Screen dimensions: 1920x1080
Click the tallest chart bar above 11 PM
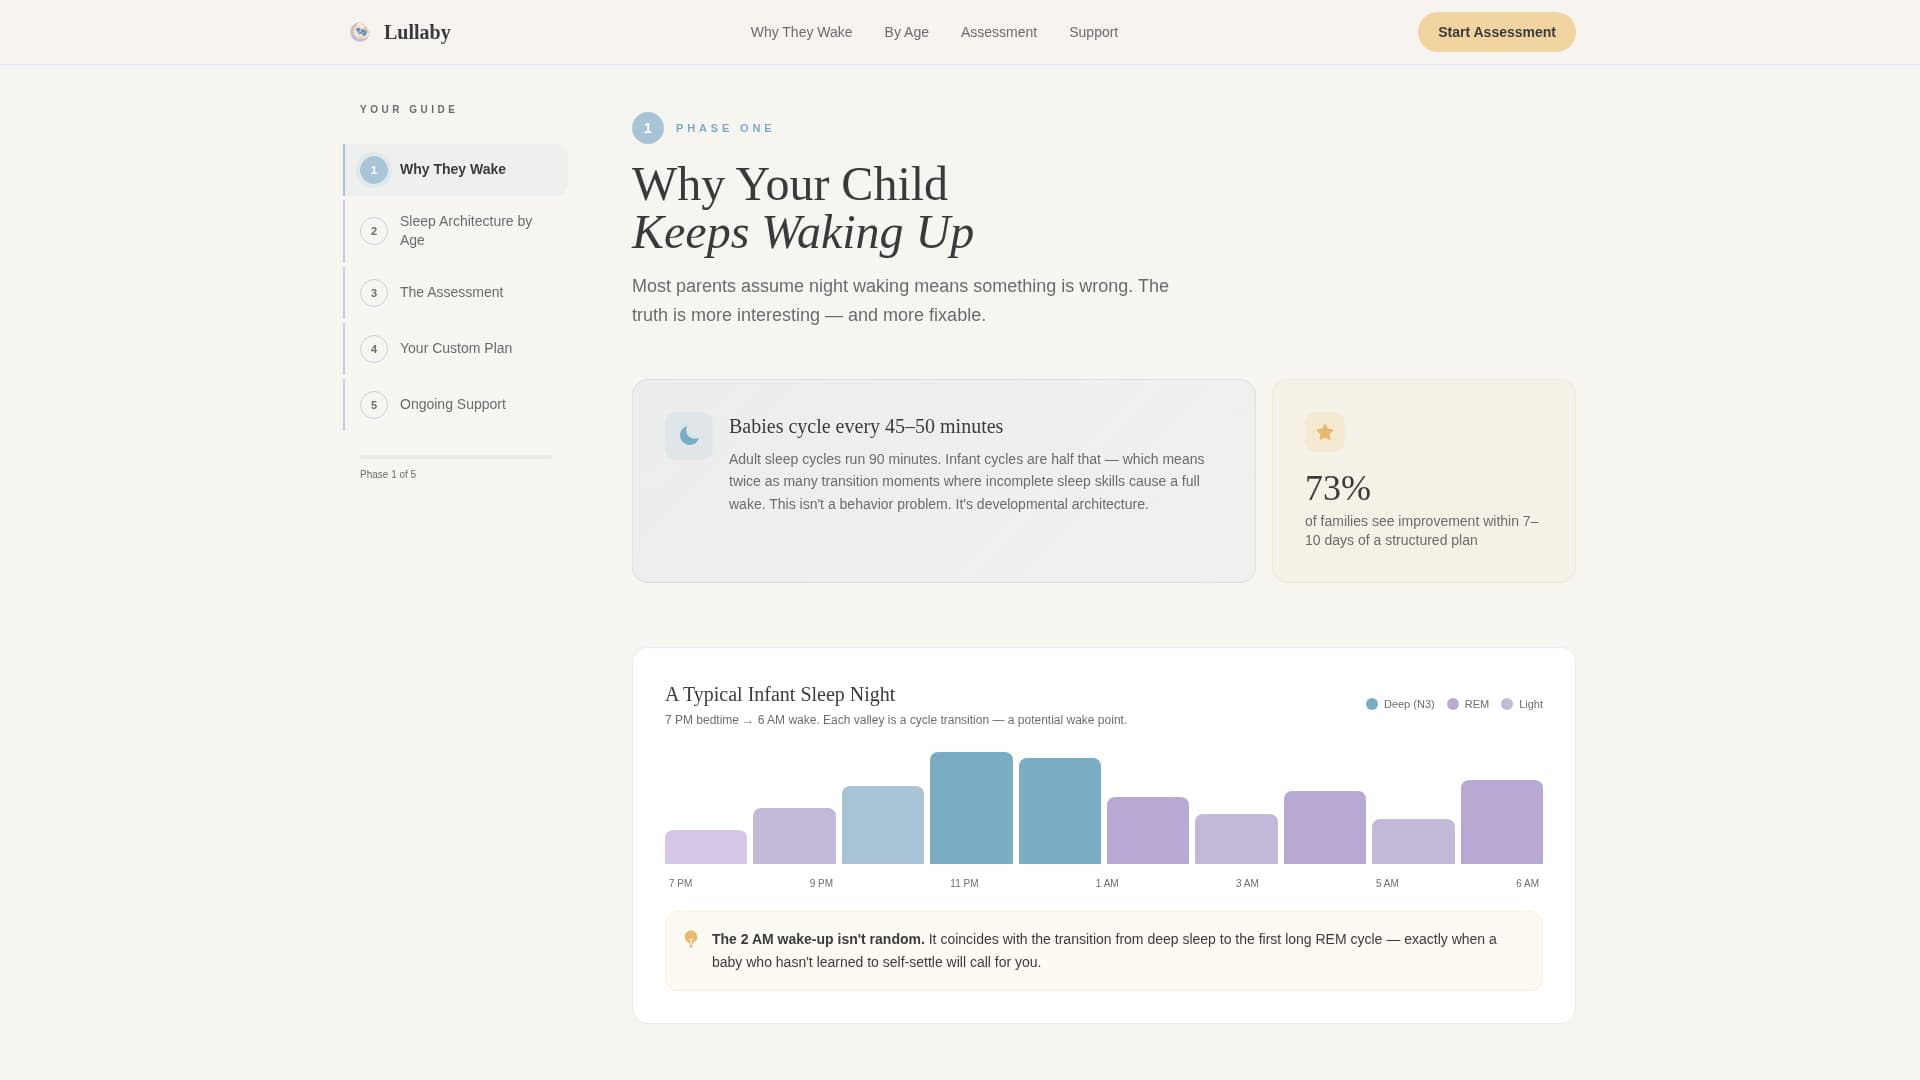971,808
